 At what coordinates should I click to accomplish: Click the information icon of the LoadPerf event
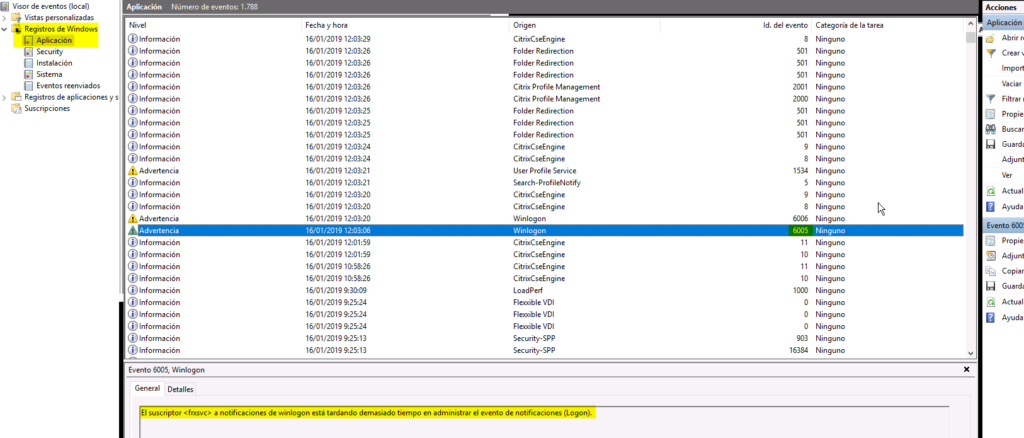(133, 291)
